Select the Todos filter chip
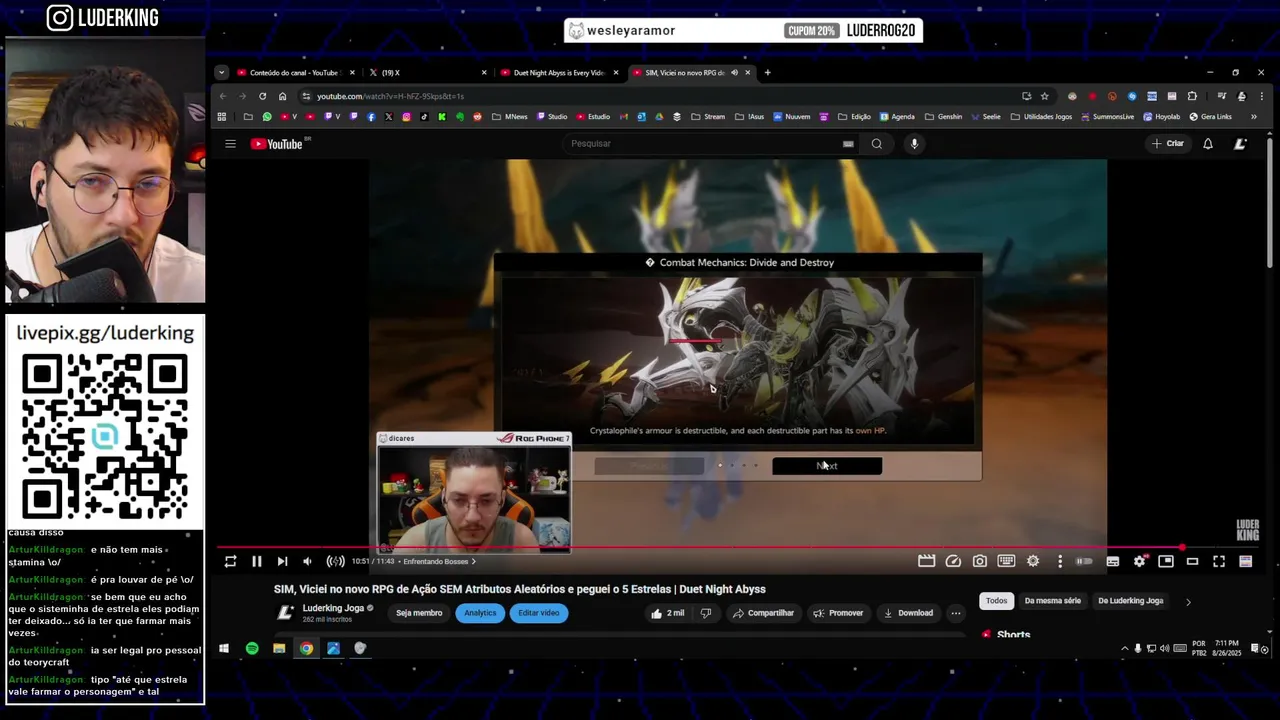This screenshot has width=1280, height=720. click(x=997, y=601)
